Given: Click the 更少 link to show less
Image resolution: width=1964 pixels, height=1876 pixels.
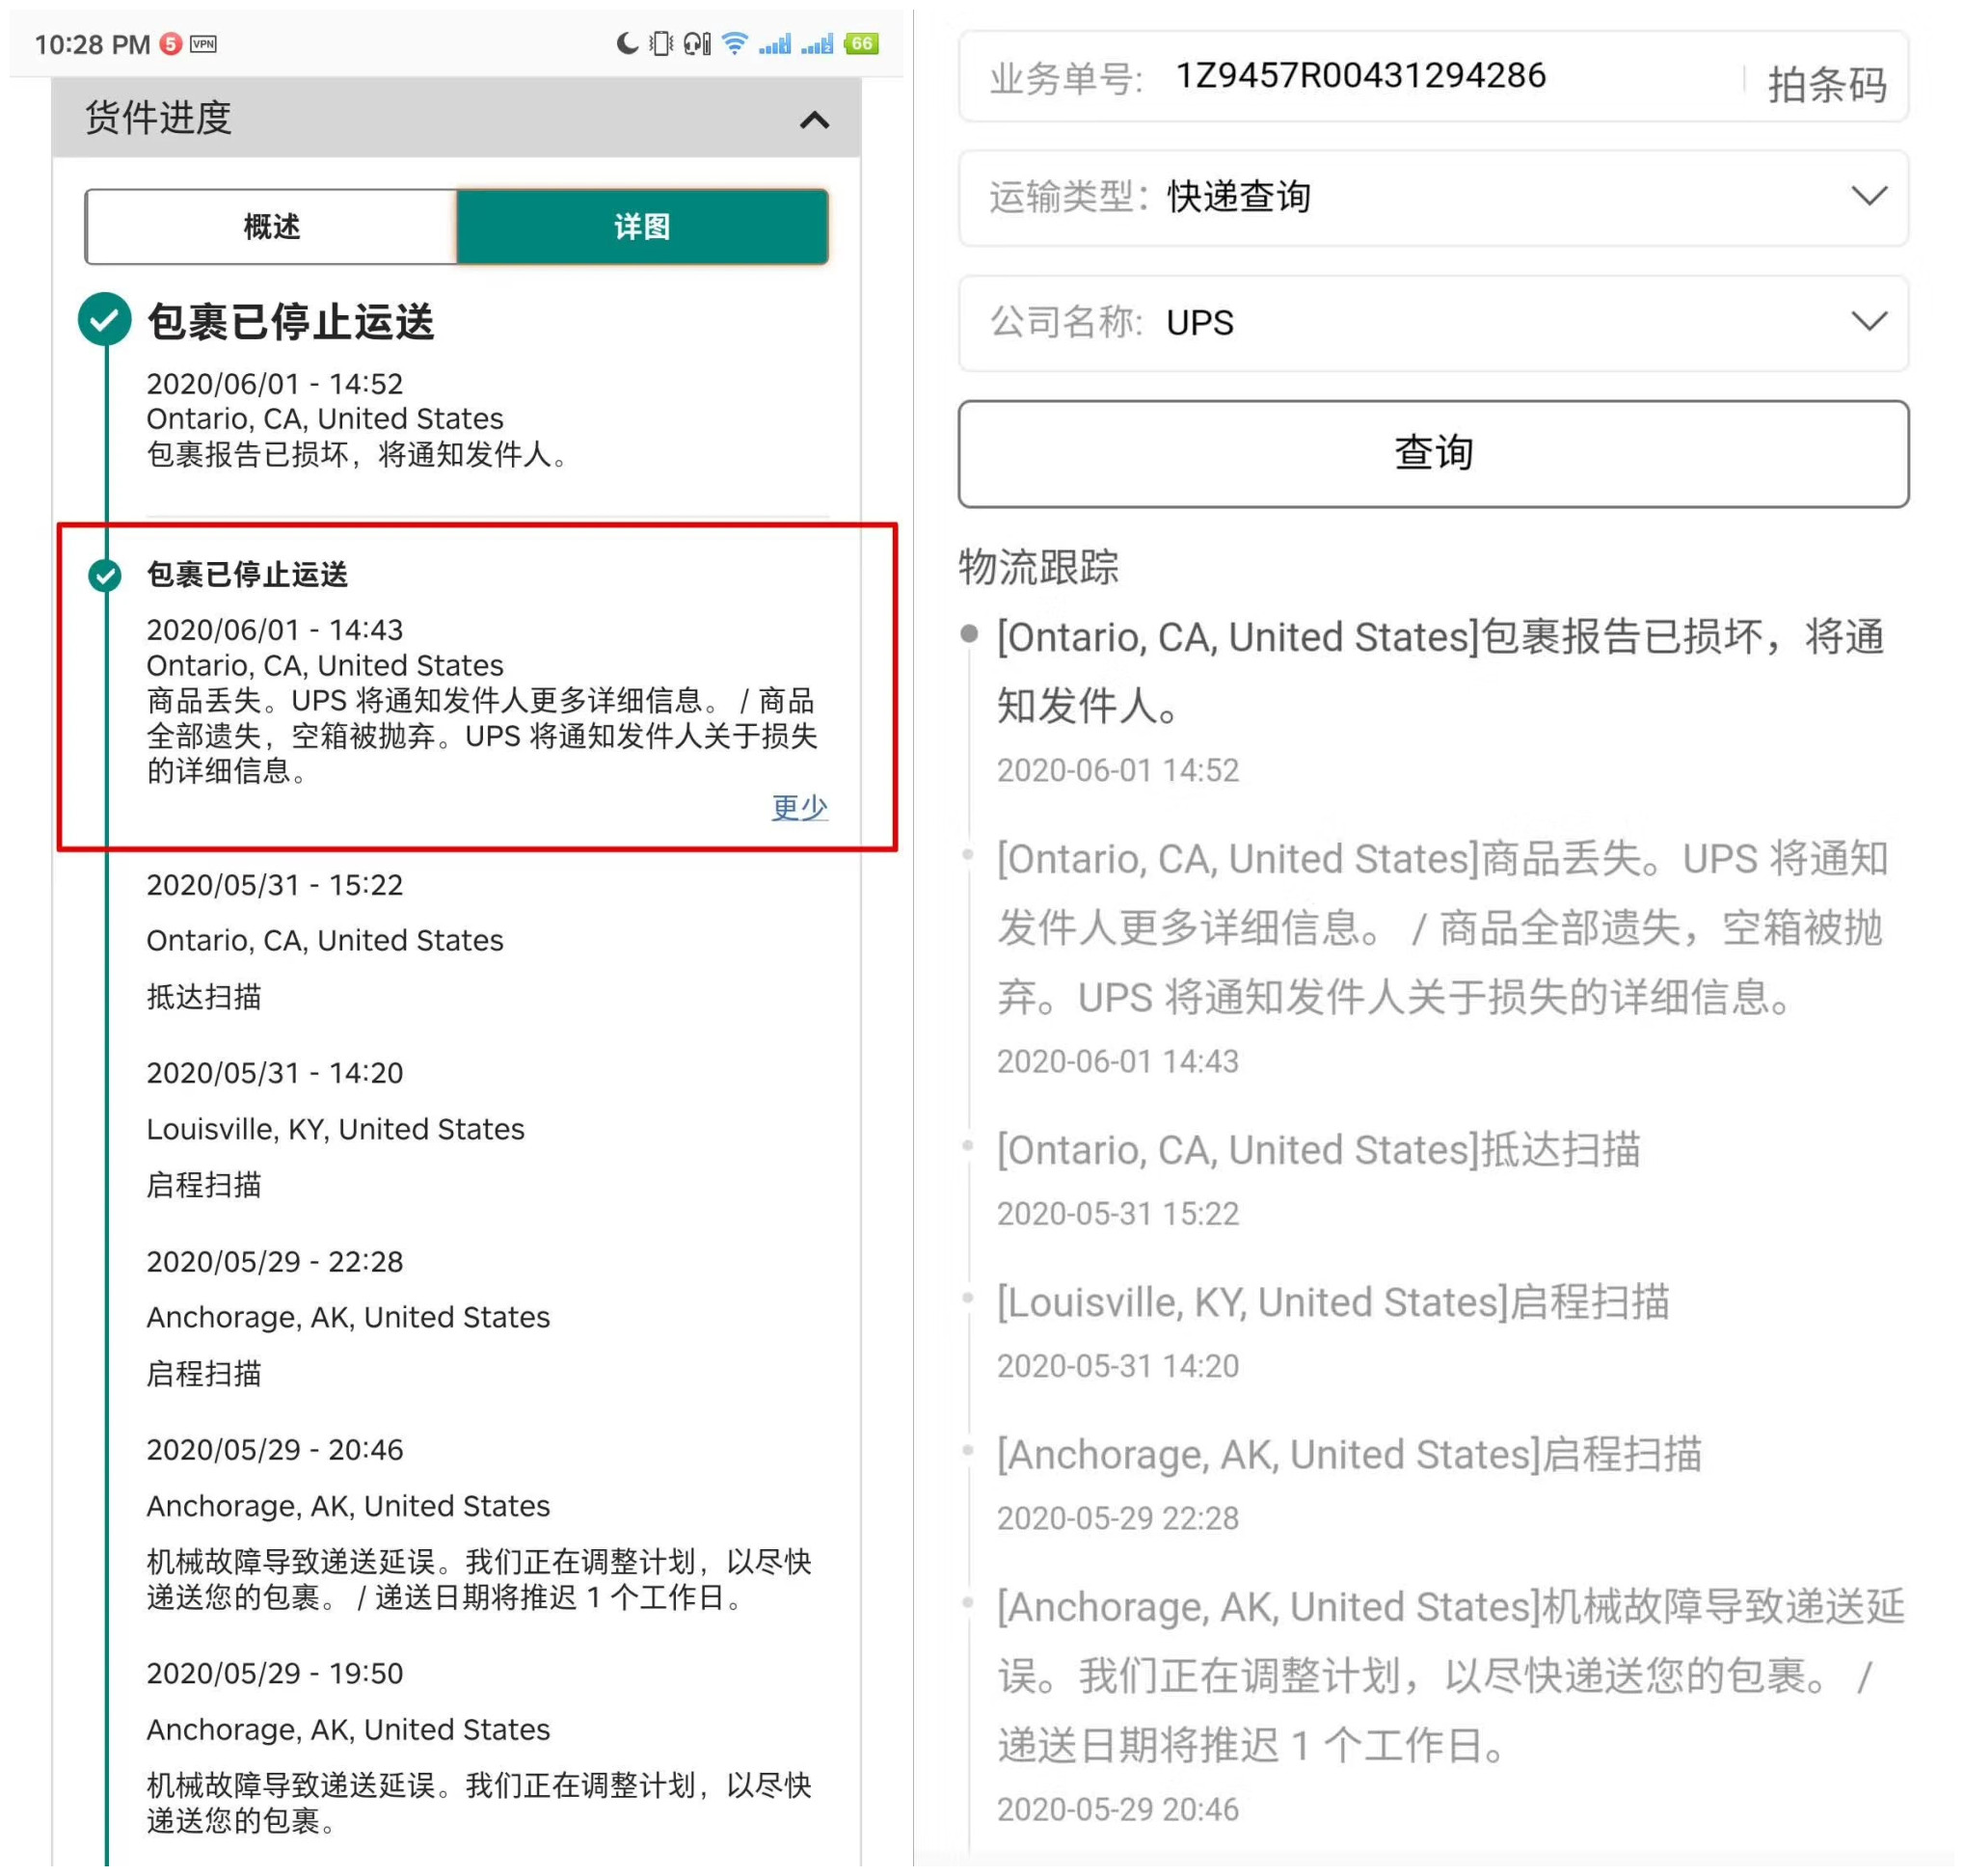Looking at the screenshot, I should (x=799, y=807).
